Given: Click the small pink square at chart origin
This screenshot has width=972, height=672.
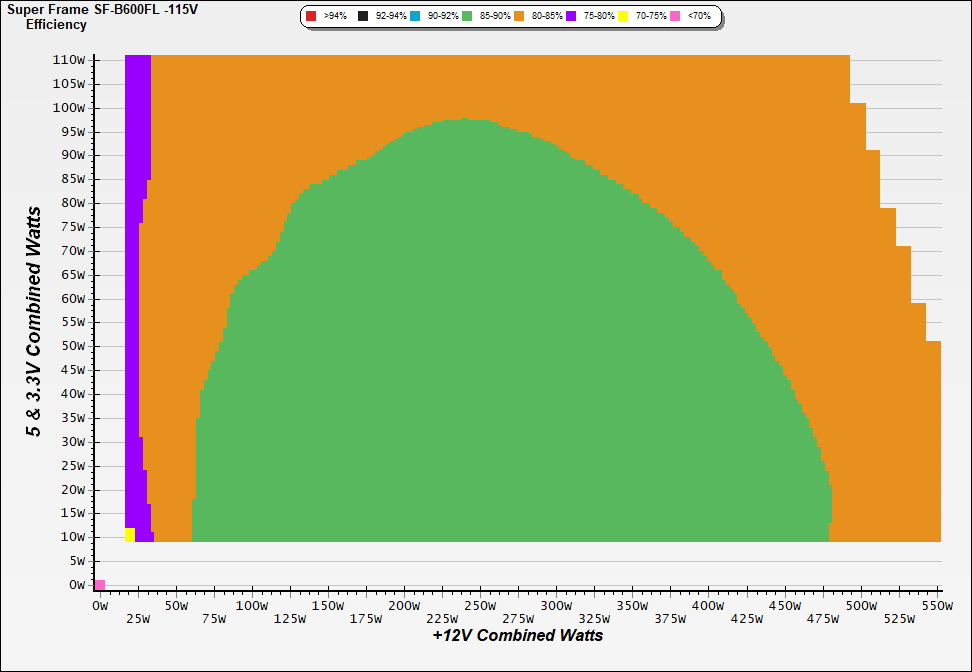Looking at the screenshot, I should (100, 585).
